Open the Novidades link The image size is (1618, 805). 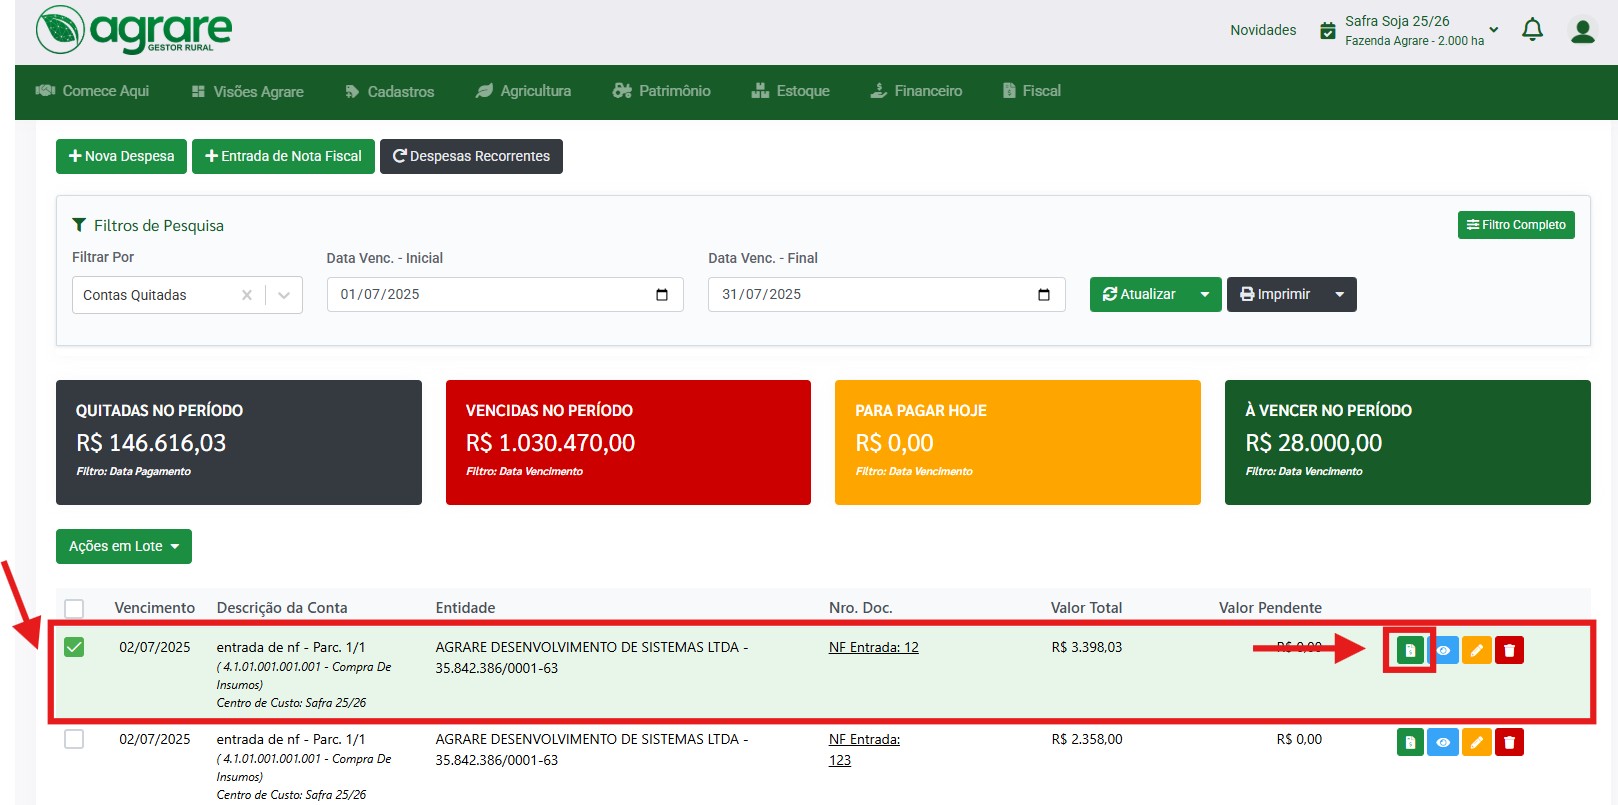pos(1263,30)
